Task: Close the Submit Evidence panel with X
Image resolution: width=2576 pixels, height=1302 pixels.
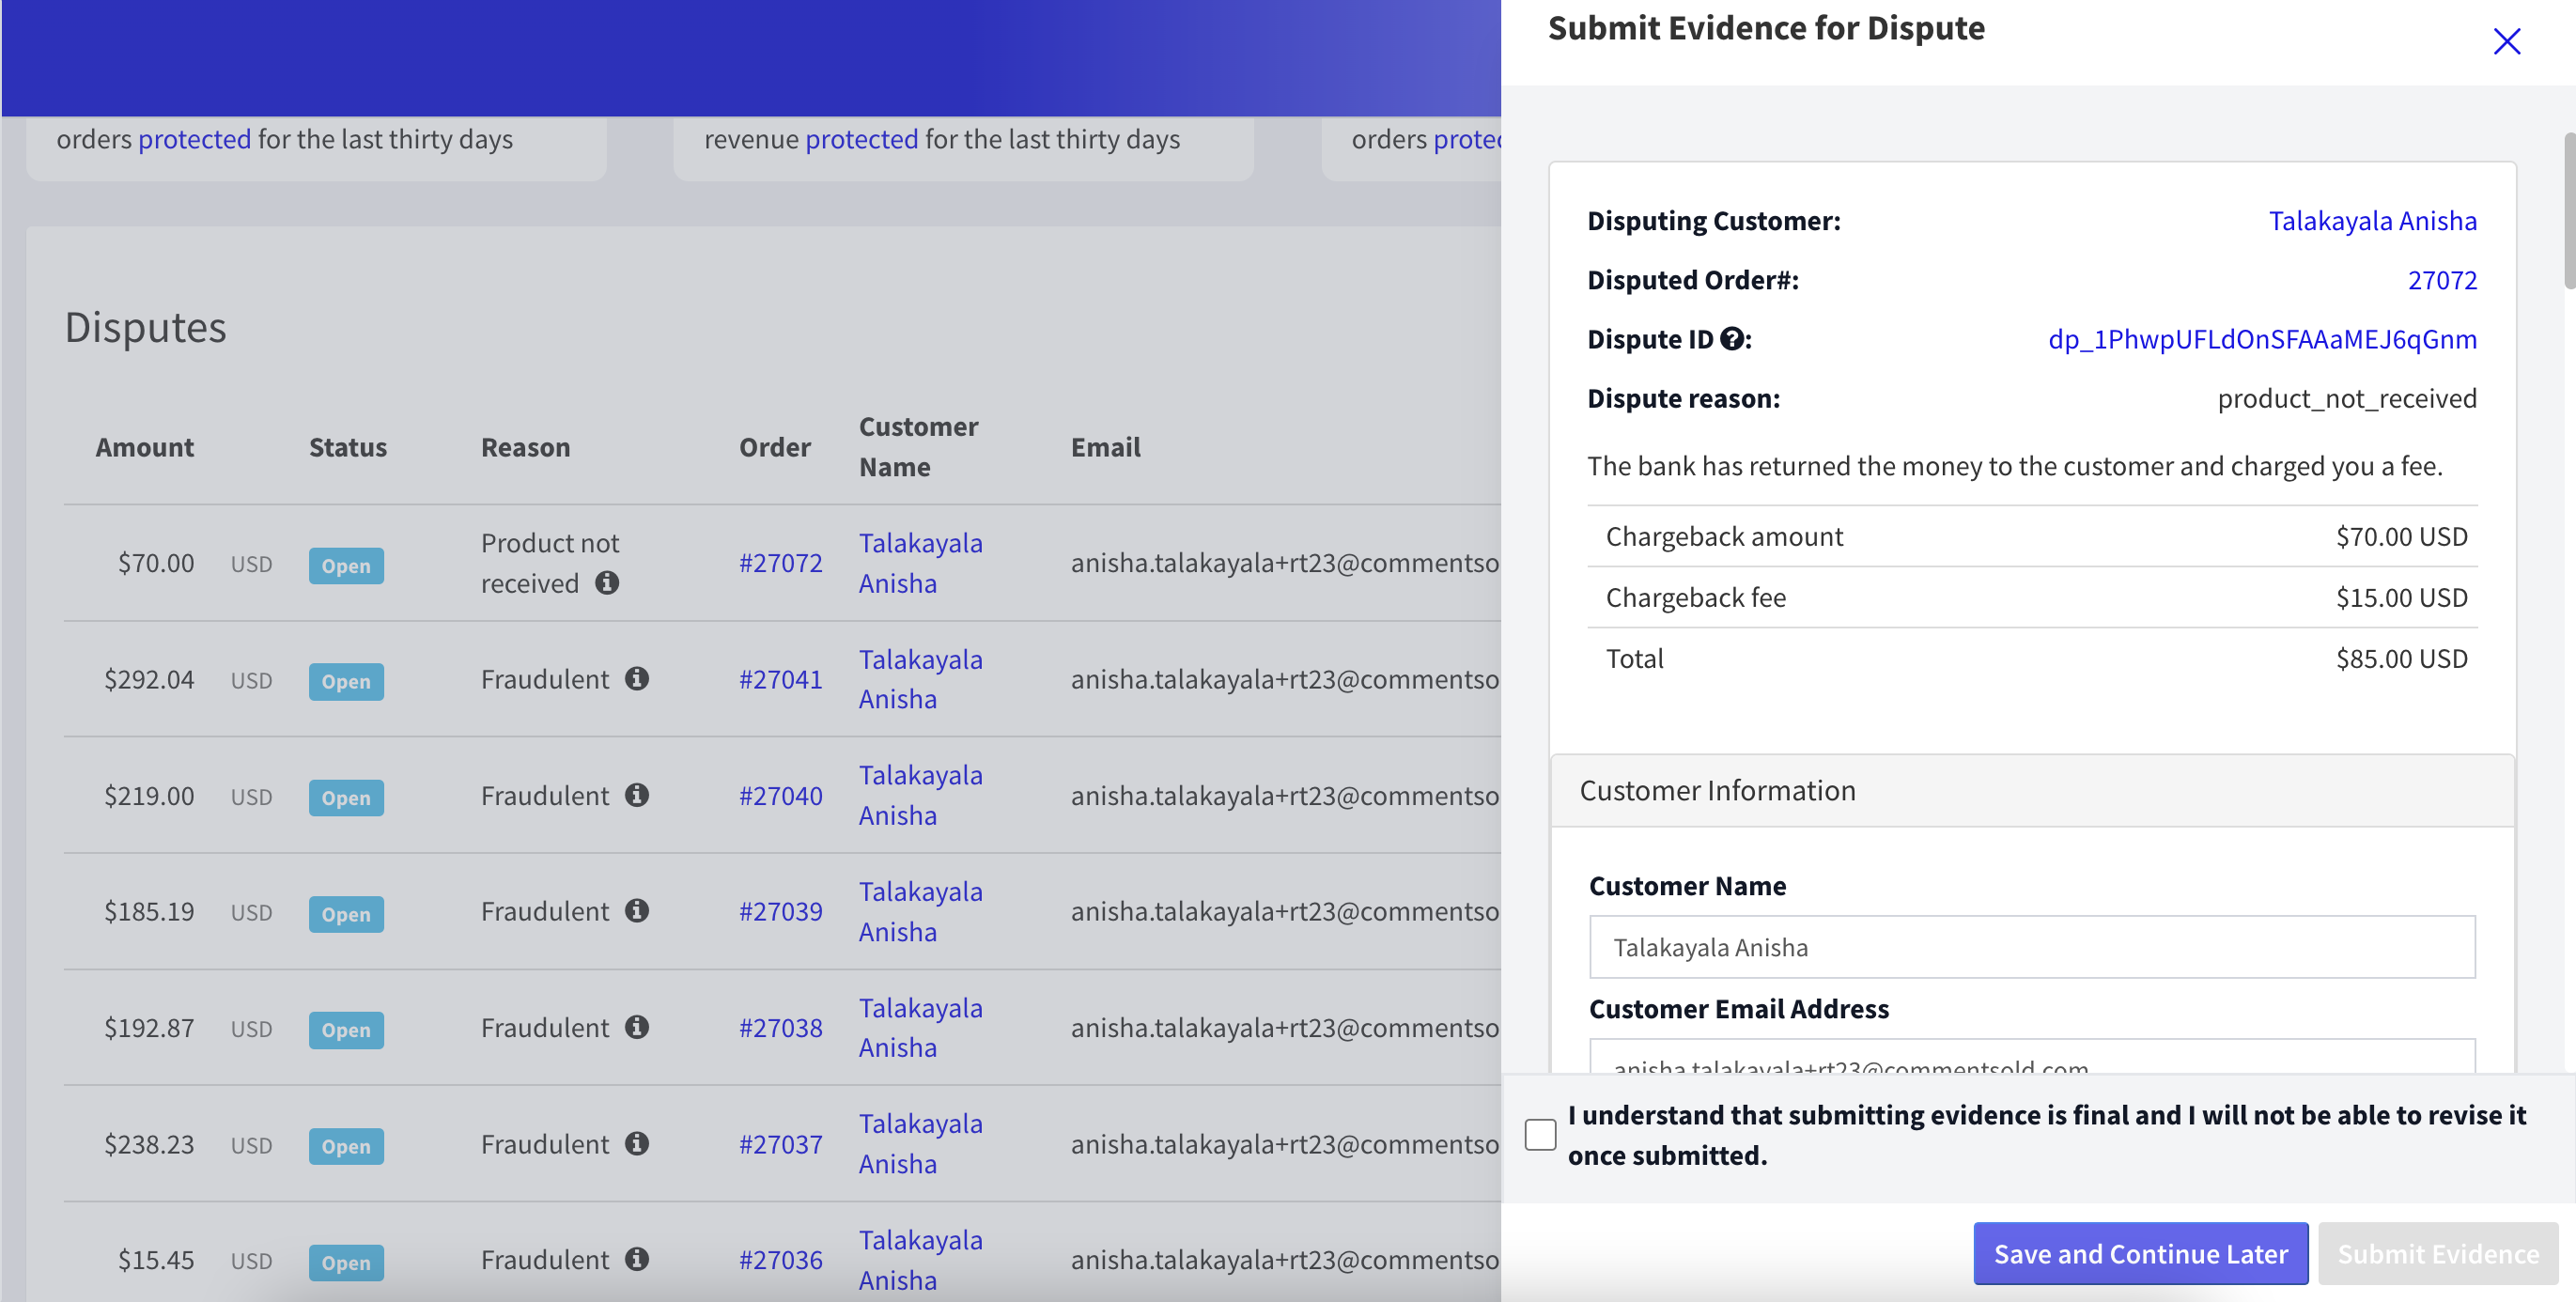Action: click(2506, 41)
